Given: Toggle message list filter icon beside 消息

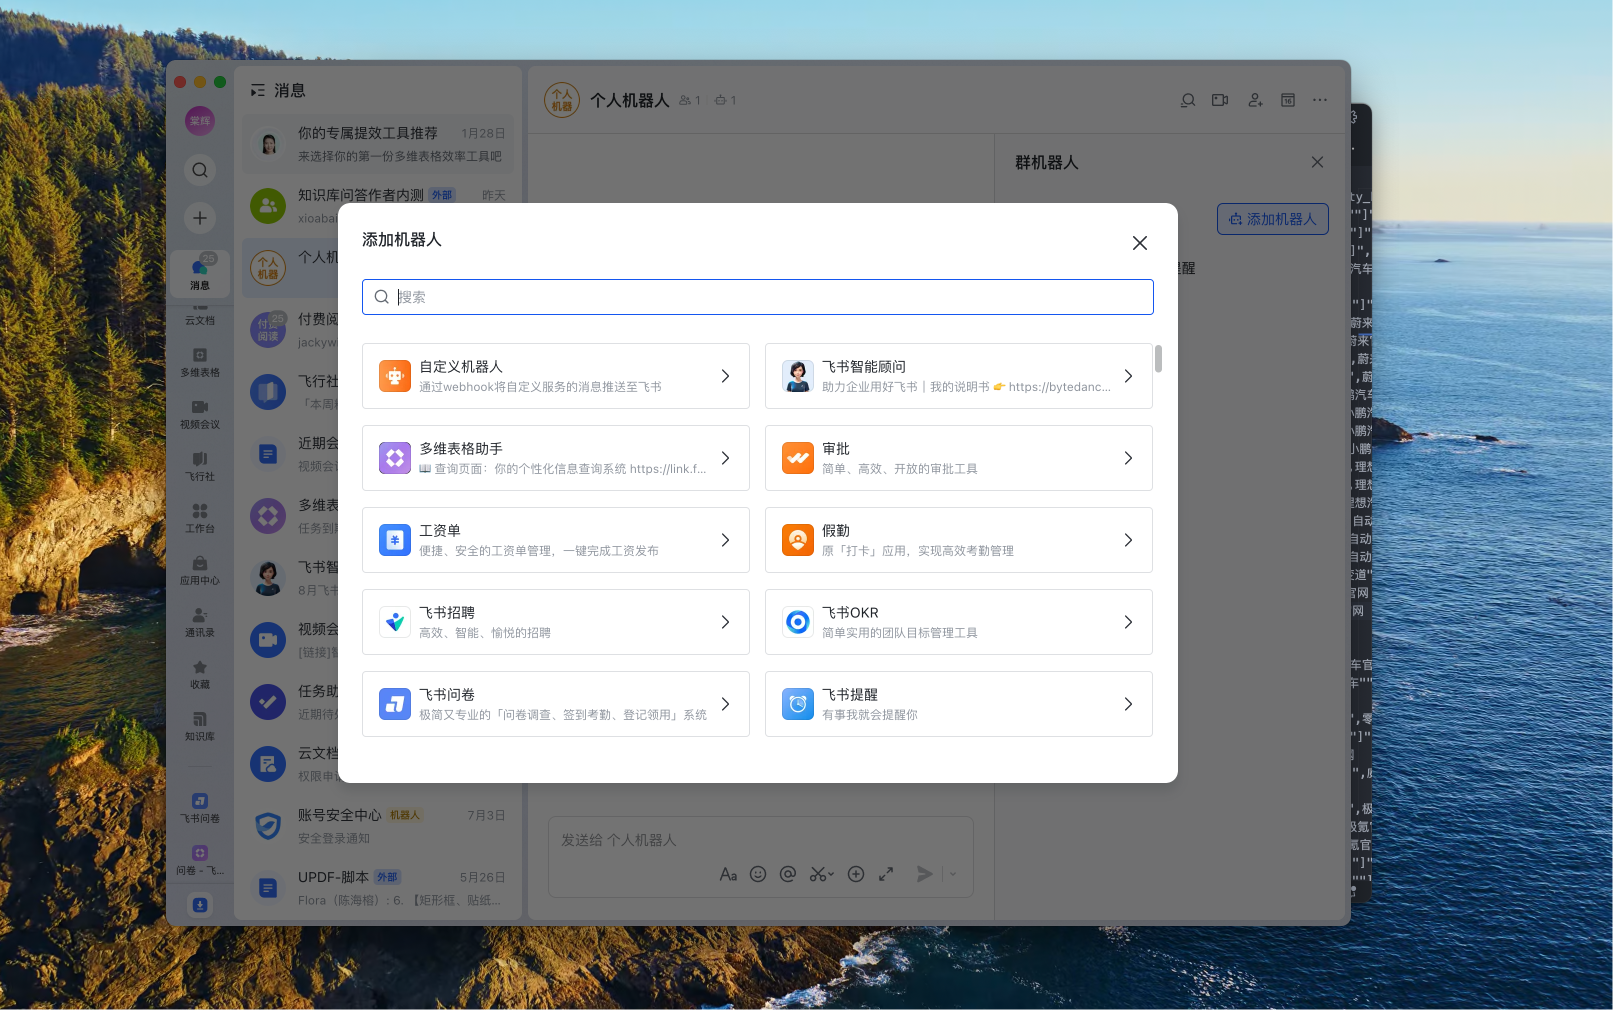Looking at the screenshot, I should [258, 90].
